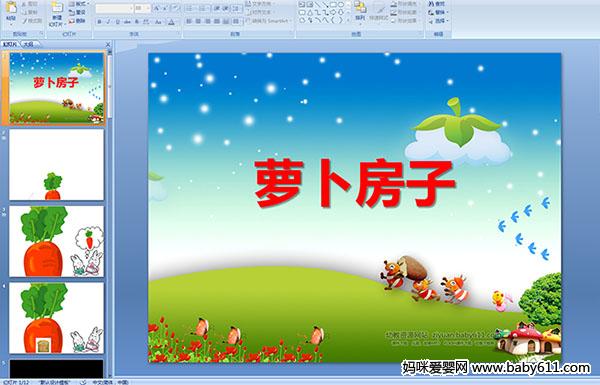Toggle Bold formatting
This screenshot has height=385, width=600.
click(x=99, y=22)
